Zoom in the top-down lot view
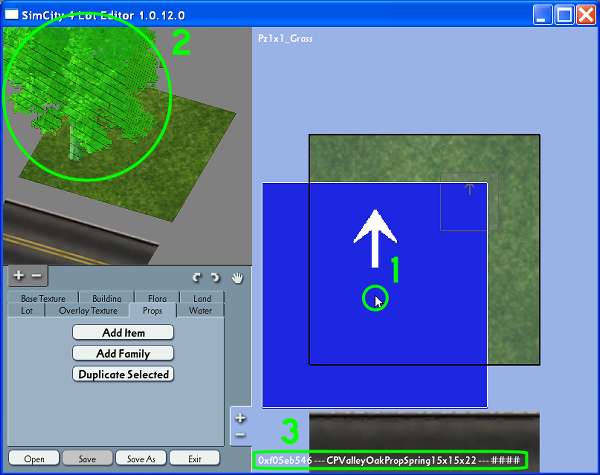This screenshot has width=600, height=475. tap(240, 418)
